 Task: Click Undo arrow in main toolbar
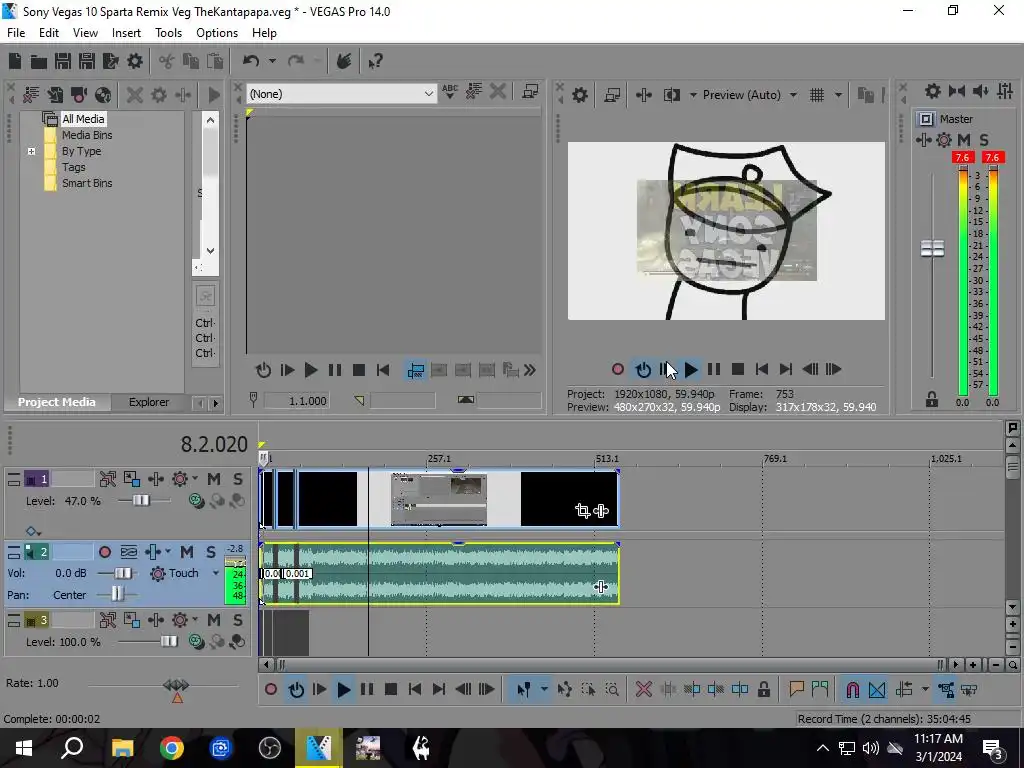click(251, 61)
